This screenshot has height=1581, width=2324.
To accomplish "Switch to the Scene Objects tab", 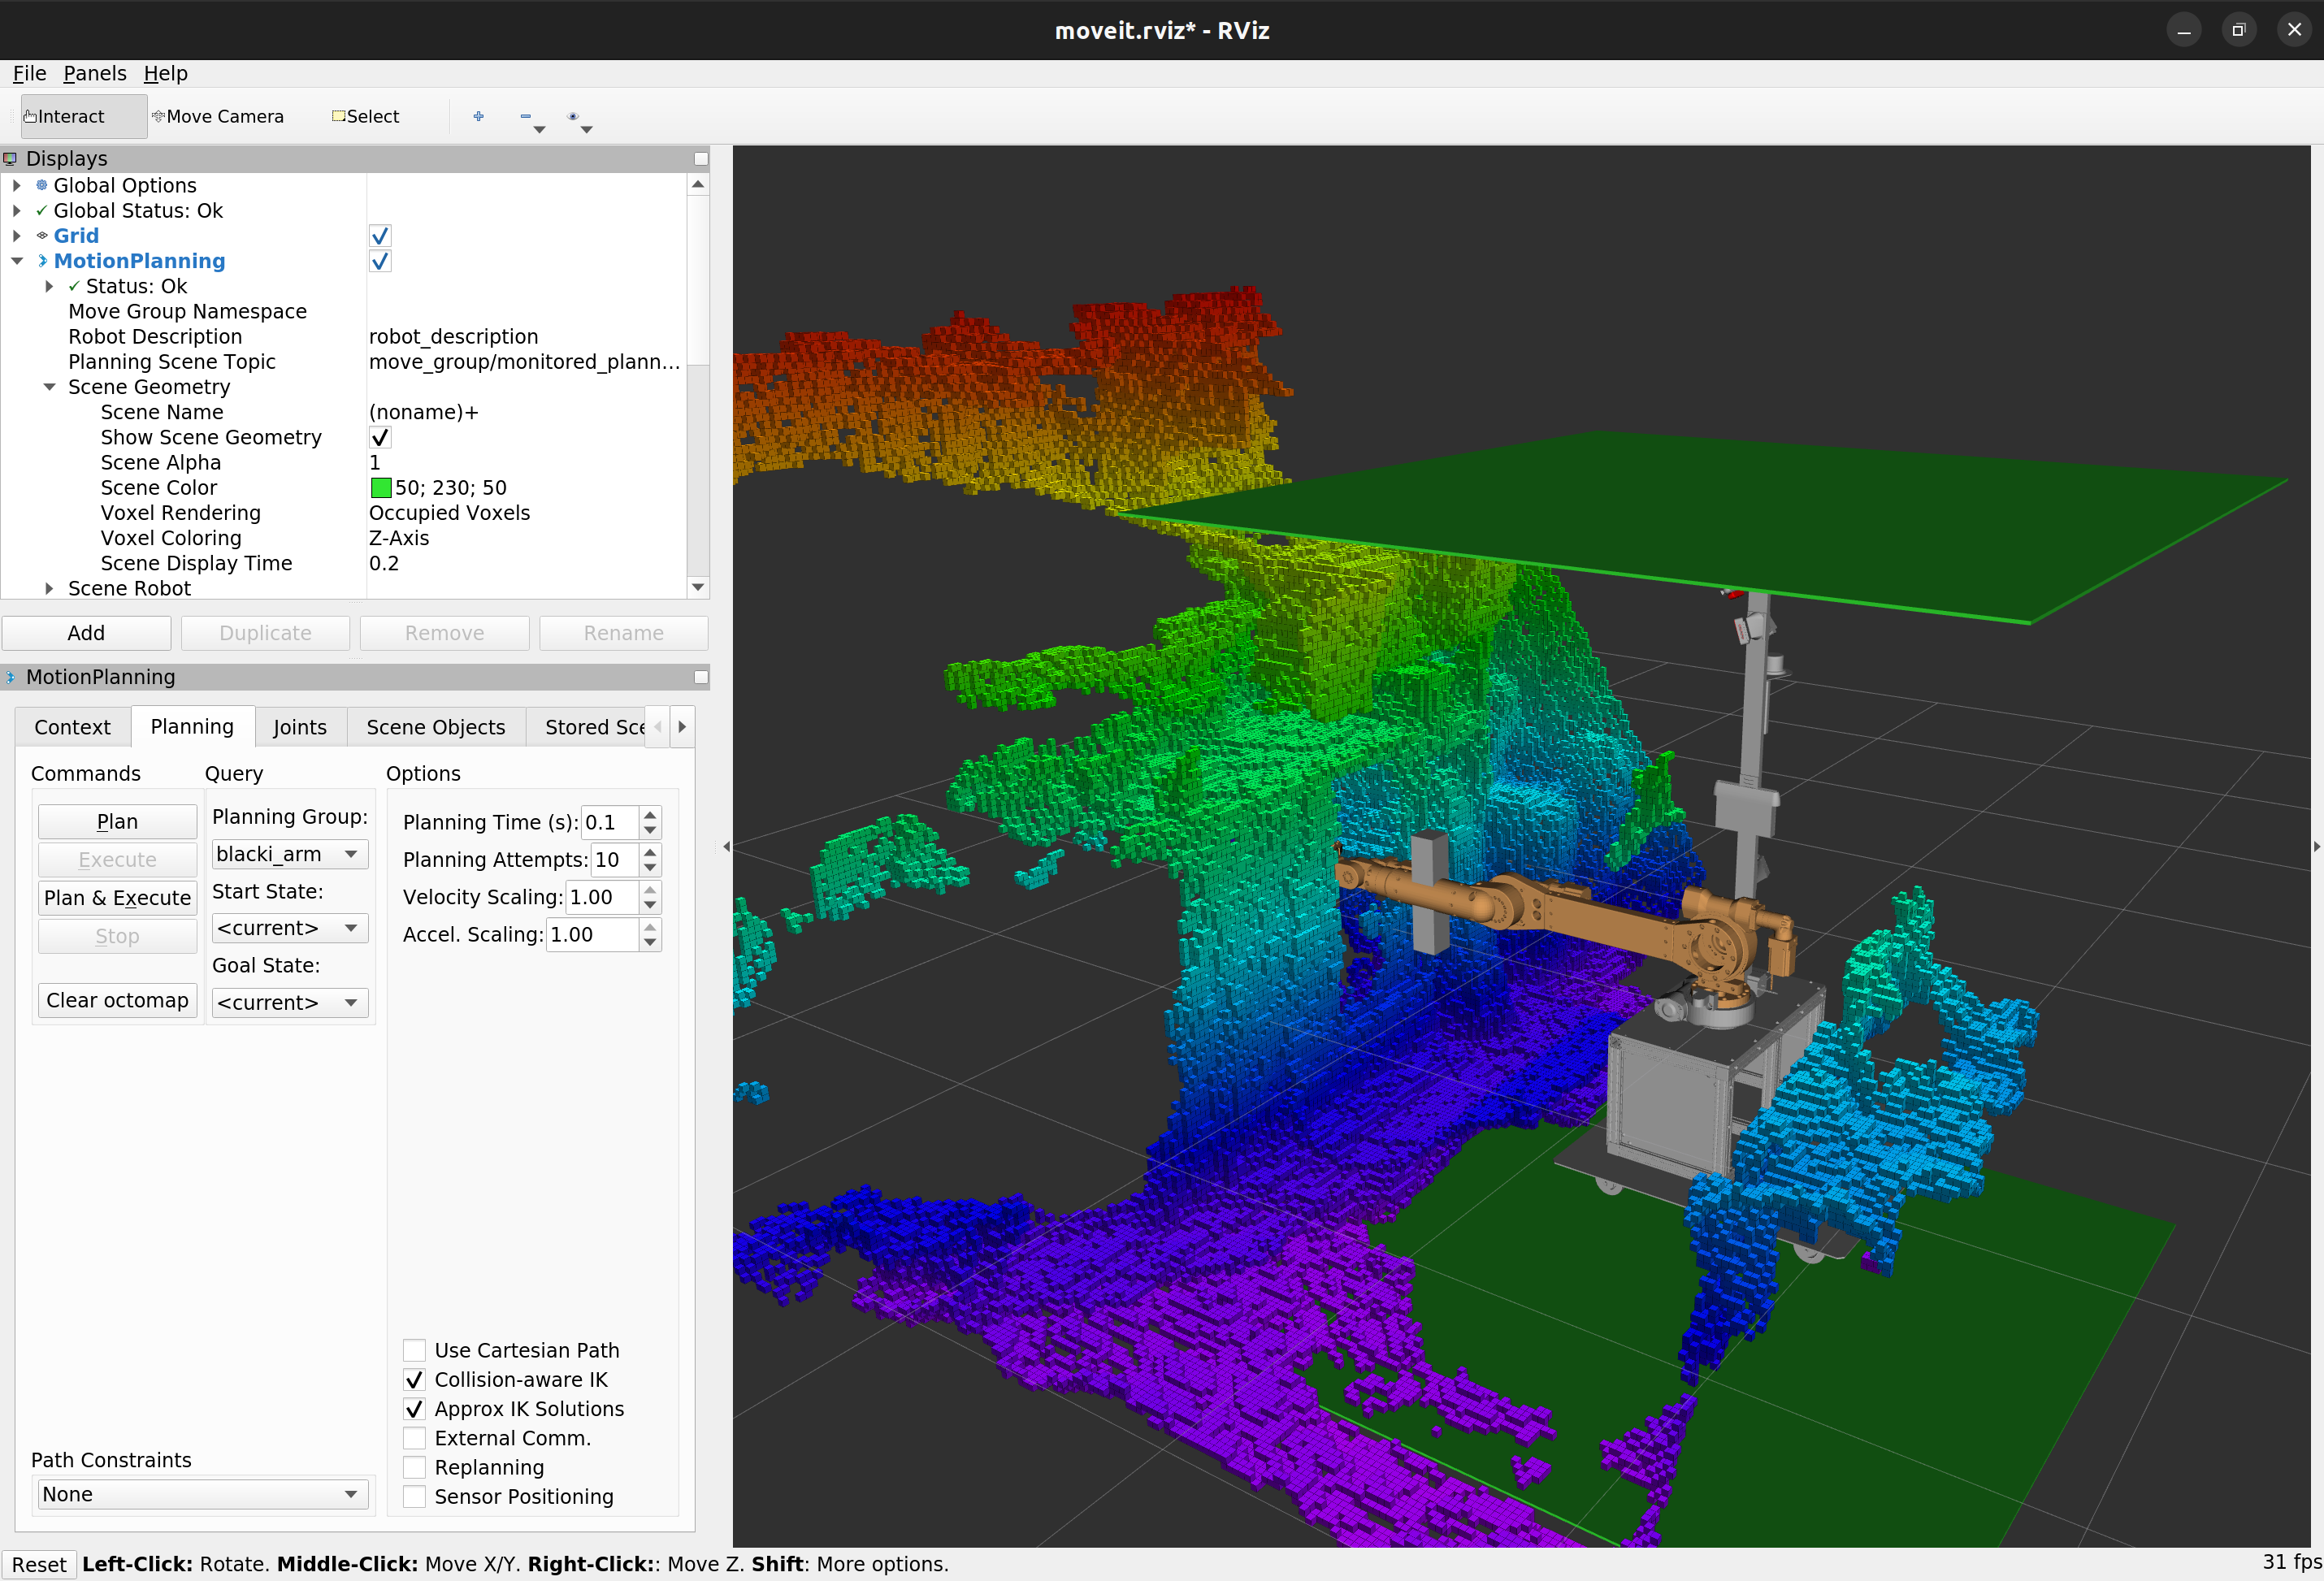I will (435, 727).
